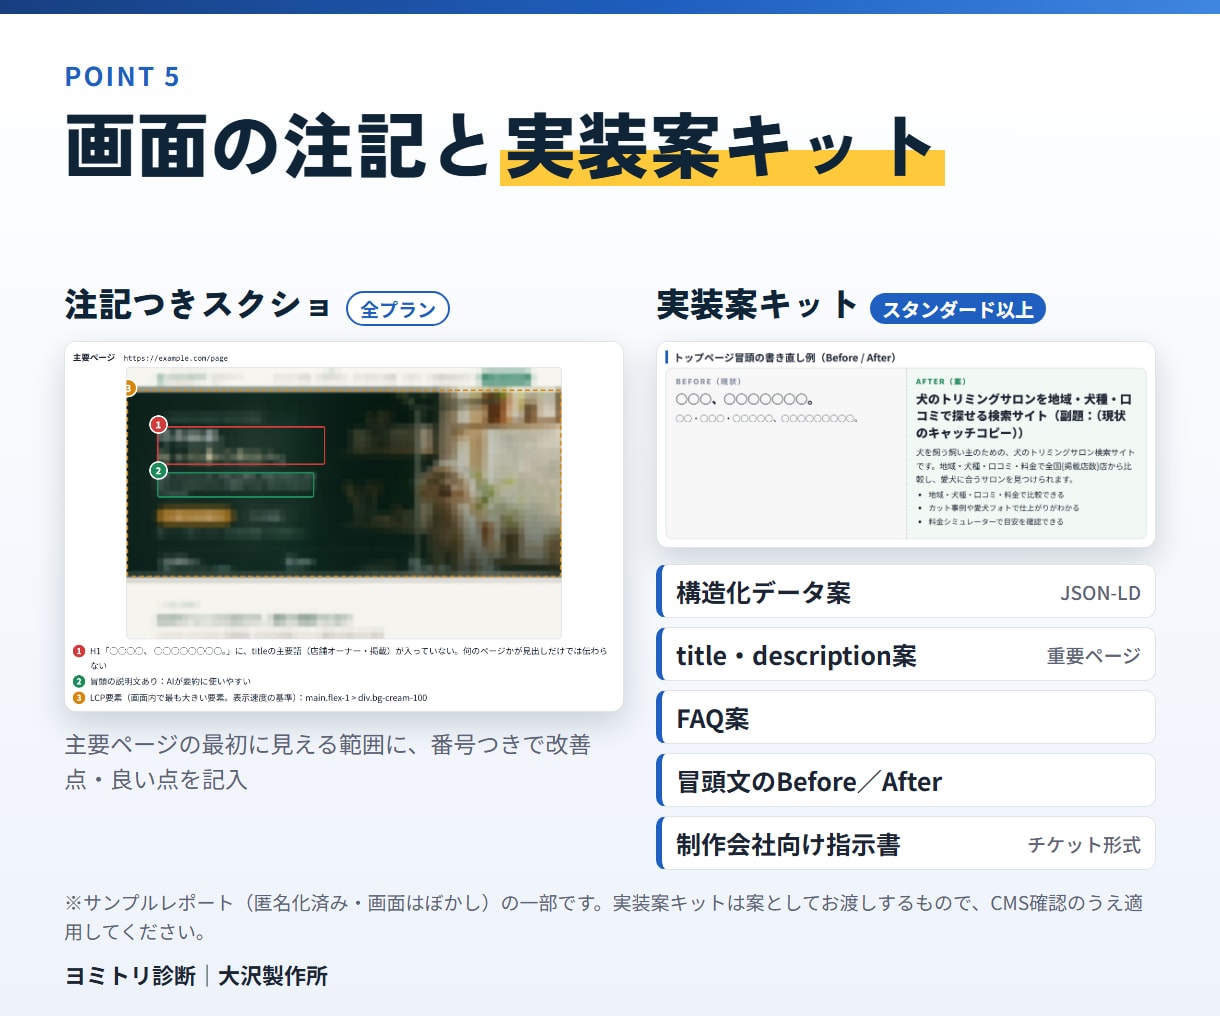Click the トップページ冒頭の書き直し例 title
The height and width of the screenshot is (1016, 1220).
coord(785,358)
